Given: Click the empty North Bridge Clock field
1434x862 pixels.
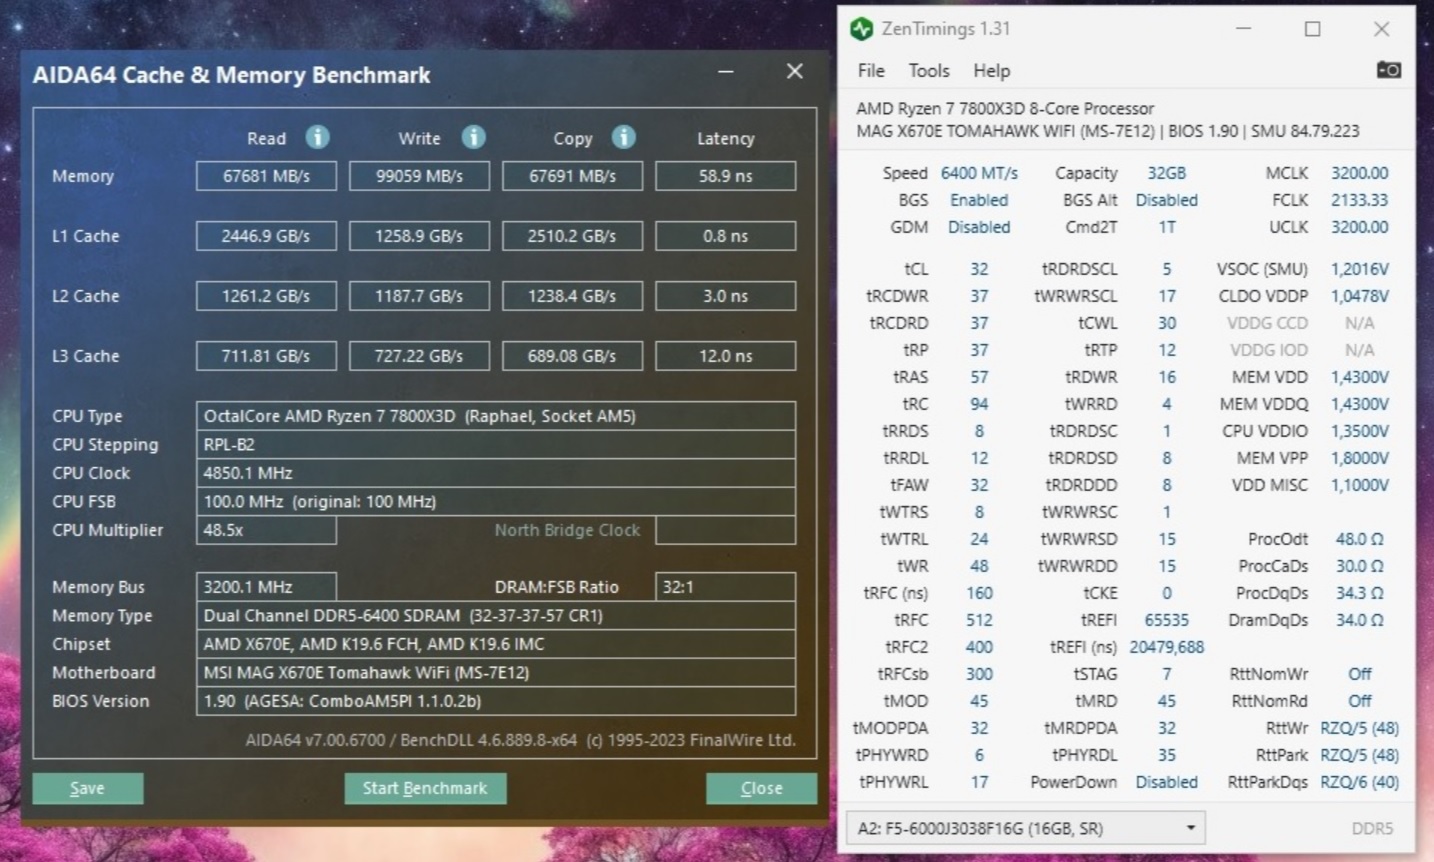Looking at the screenshot, I should pyautogui.click(x=726, y=530).
